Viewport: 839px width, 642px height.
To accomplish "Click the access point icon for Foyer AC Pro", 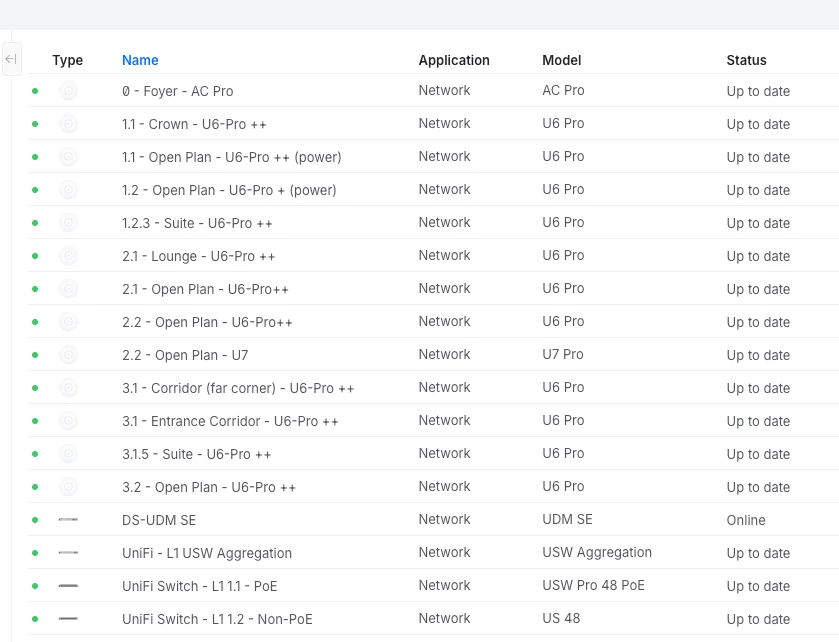I will [68, 91].
